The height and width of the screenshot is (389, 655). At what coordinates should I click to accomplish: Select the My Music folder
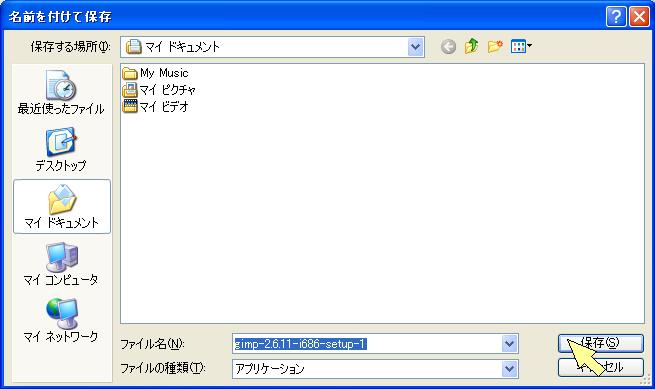coord(155,73)
